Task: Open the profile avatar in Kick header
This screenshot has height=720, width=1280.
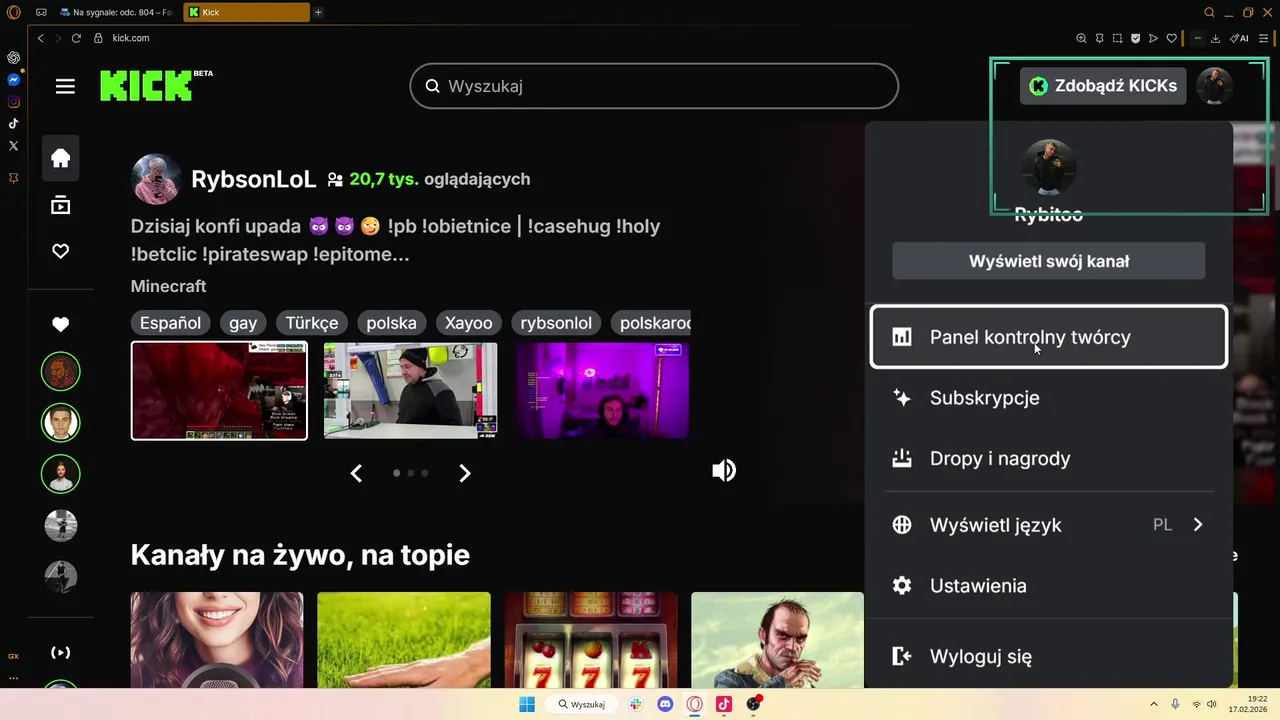Action: click(1215, 86)
